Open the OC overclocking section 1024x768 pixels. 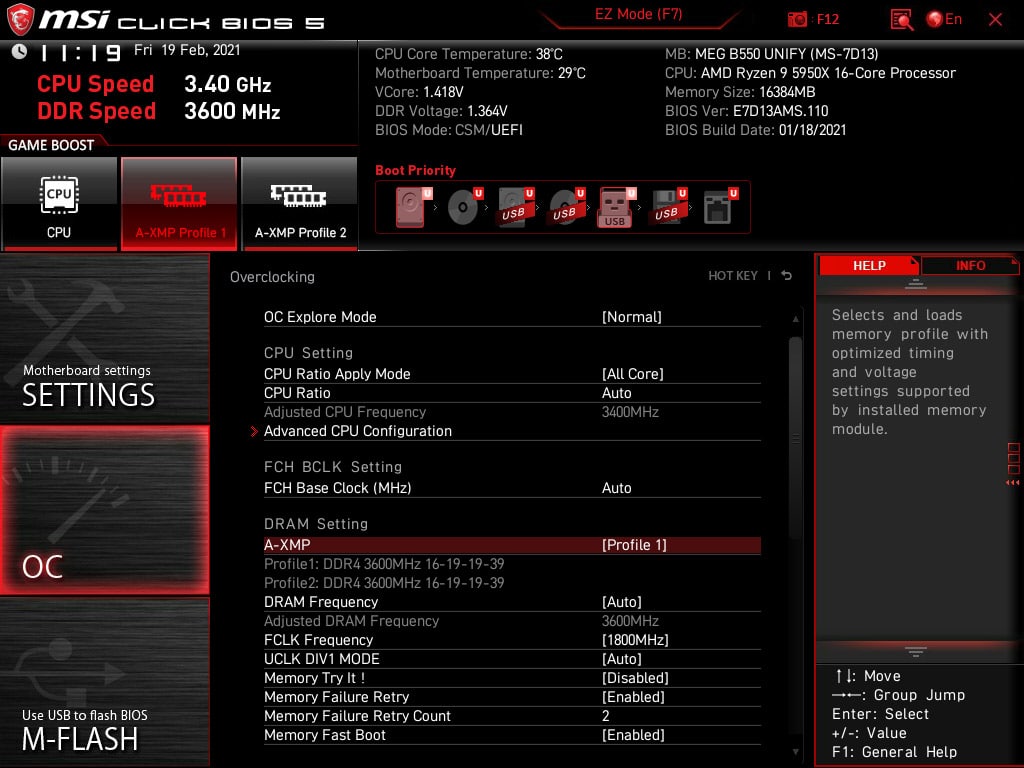[104, 510]
